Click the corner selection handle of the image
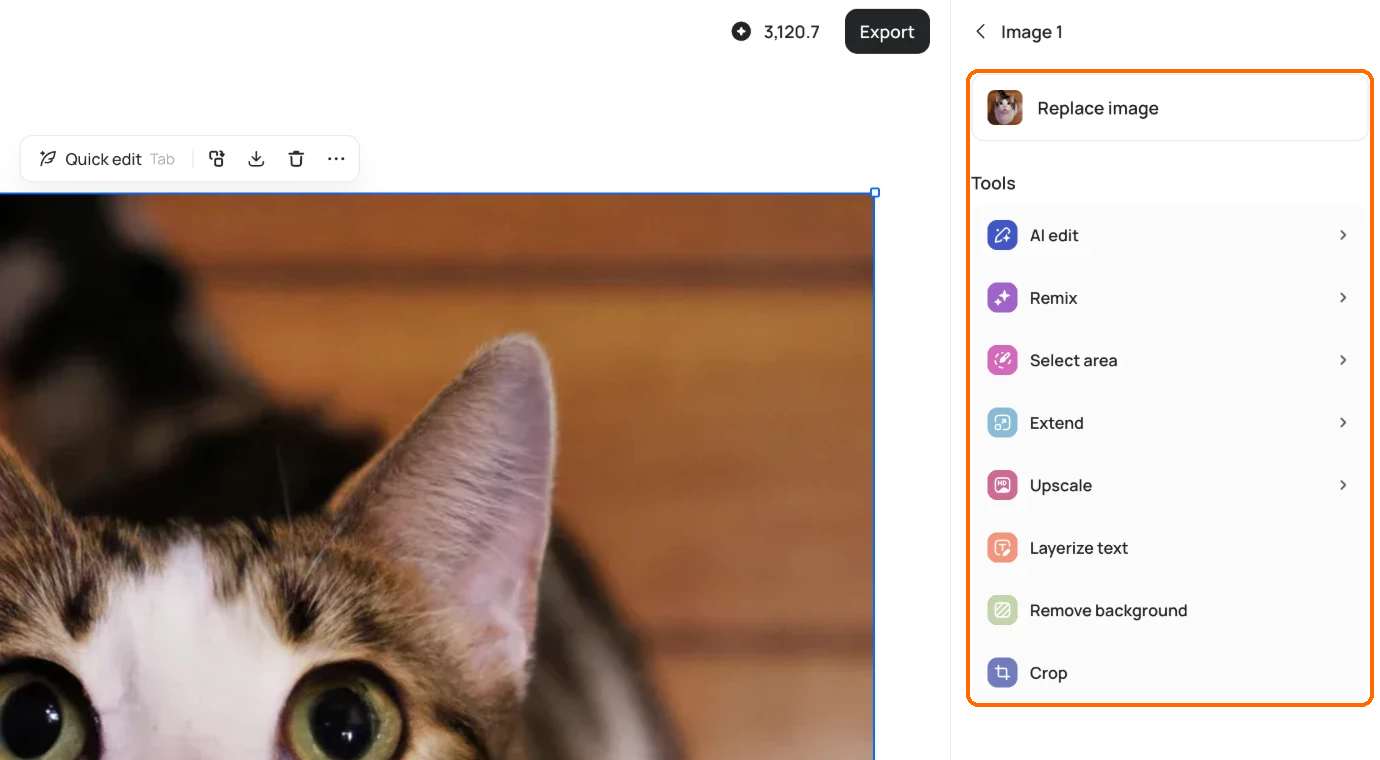 pos(875,192)
